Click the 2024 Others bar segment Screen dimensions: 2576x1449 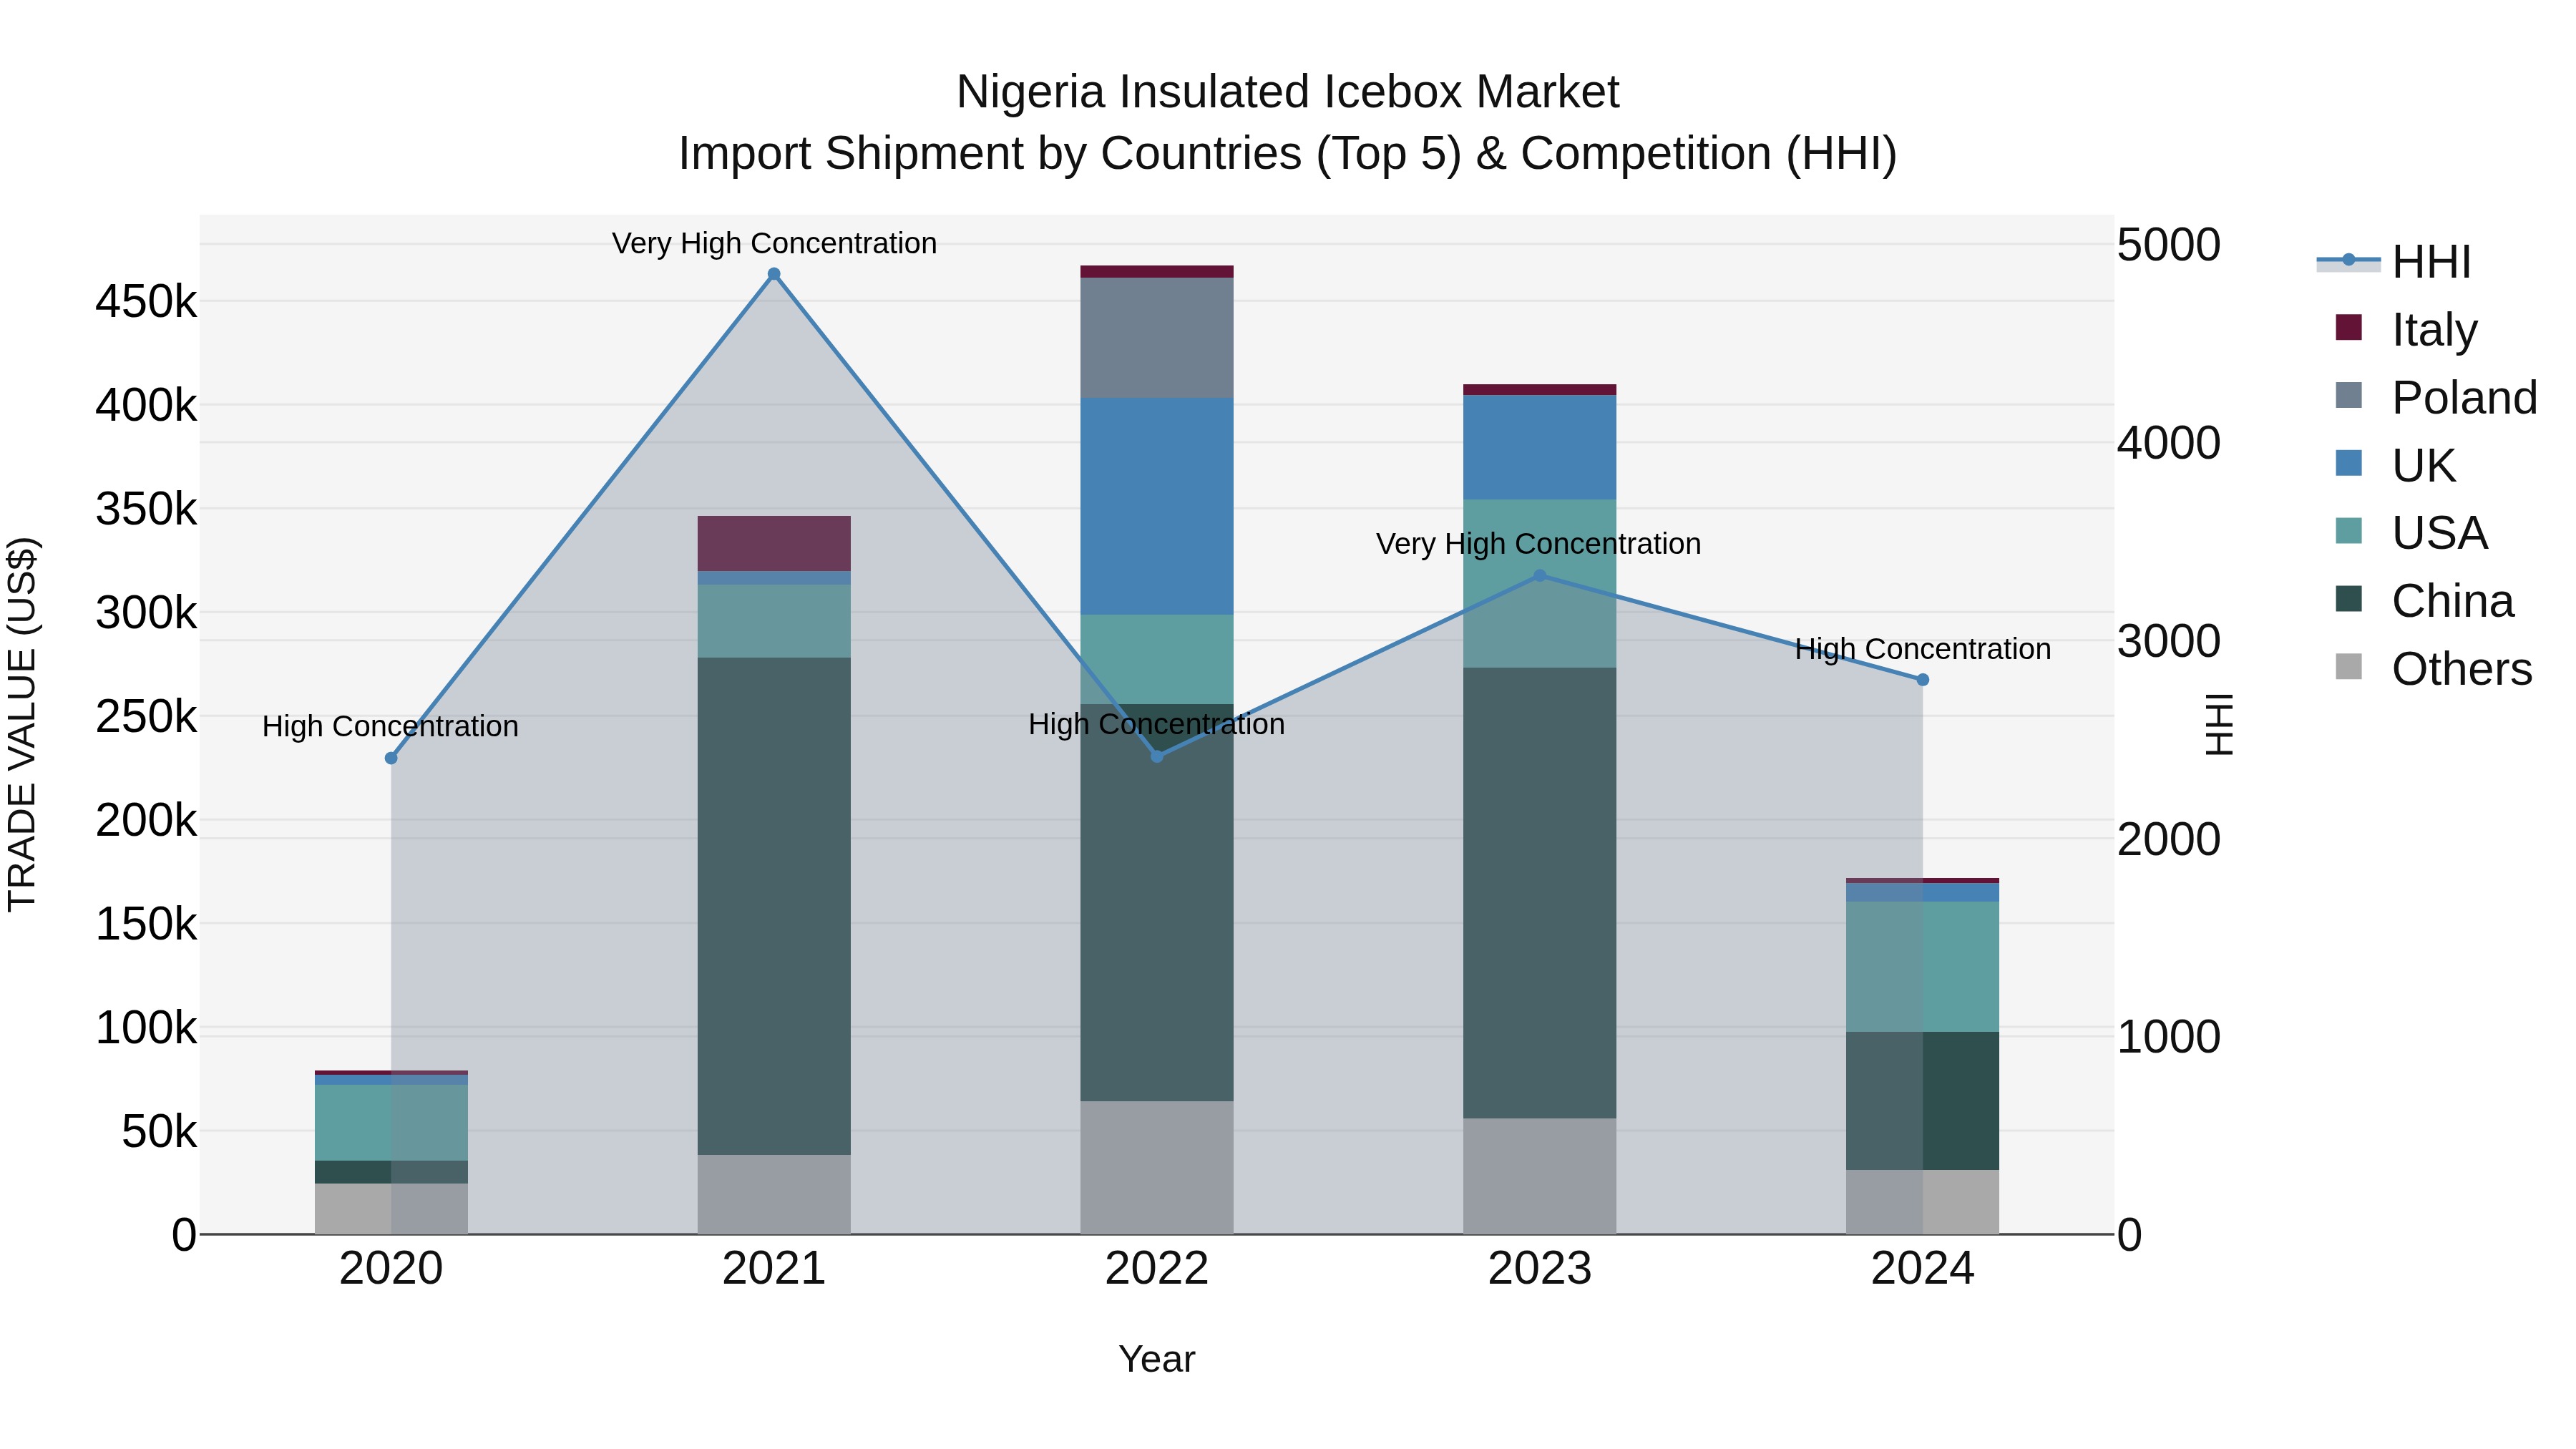pos(1923,1202)
